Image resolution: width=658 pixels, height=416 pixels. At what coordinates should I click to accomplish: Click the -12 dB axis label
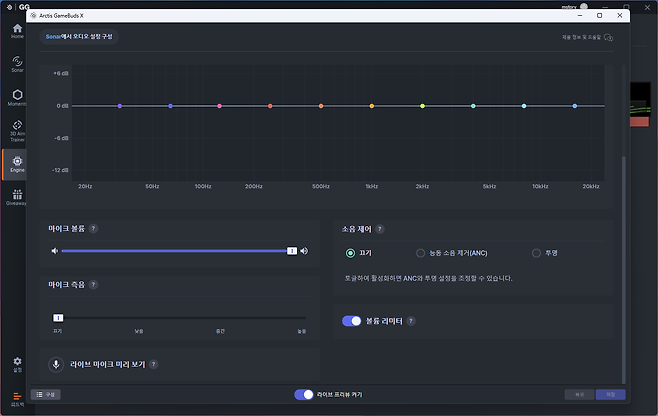(60, 170)
